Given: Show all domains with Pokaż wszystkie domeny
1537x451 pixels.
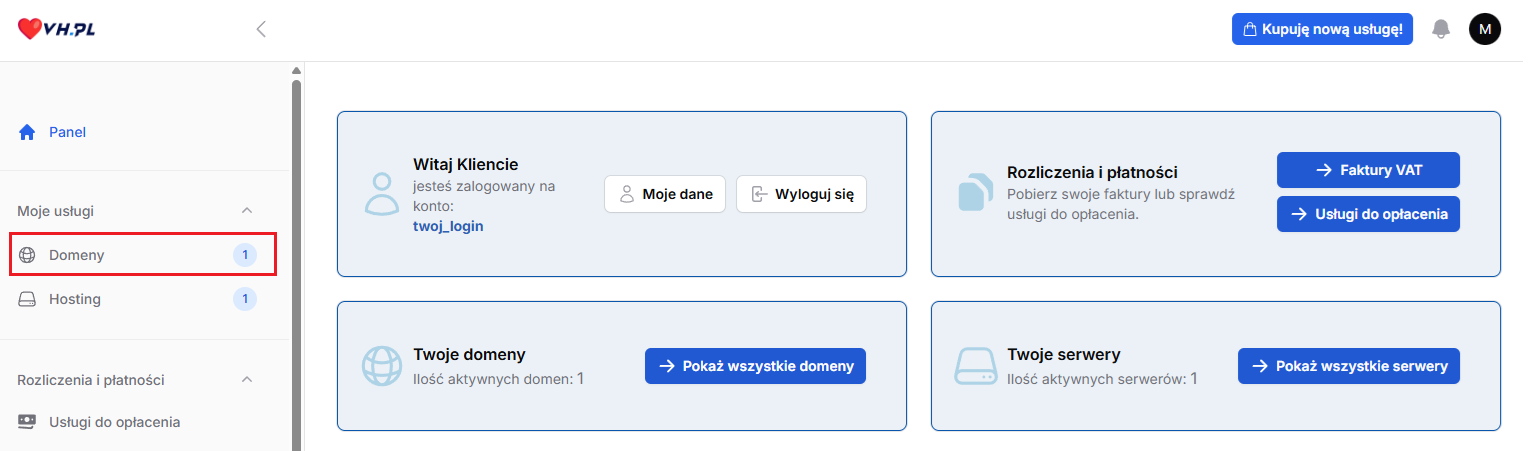Looking at the screenshot, I should point(754,366).
